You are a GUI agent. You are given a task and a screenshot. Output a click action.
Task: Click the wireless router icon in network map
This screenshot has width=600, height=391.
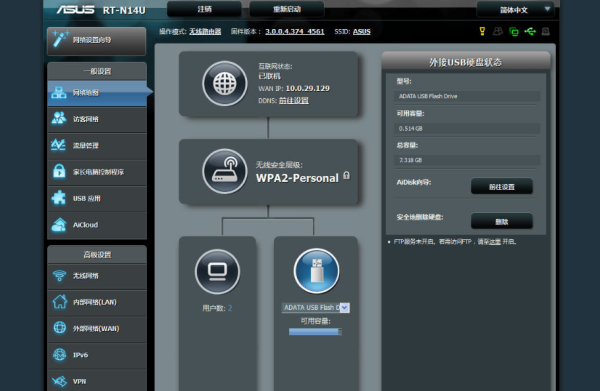click(225, 171)
